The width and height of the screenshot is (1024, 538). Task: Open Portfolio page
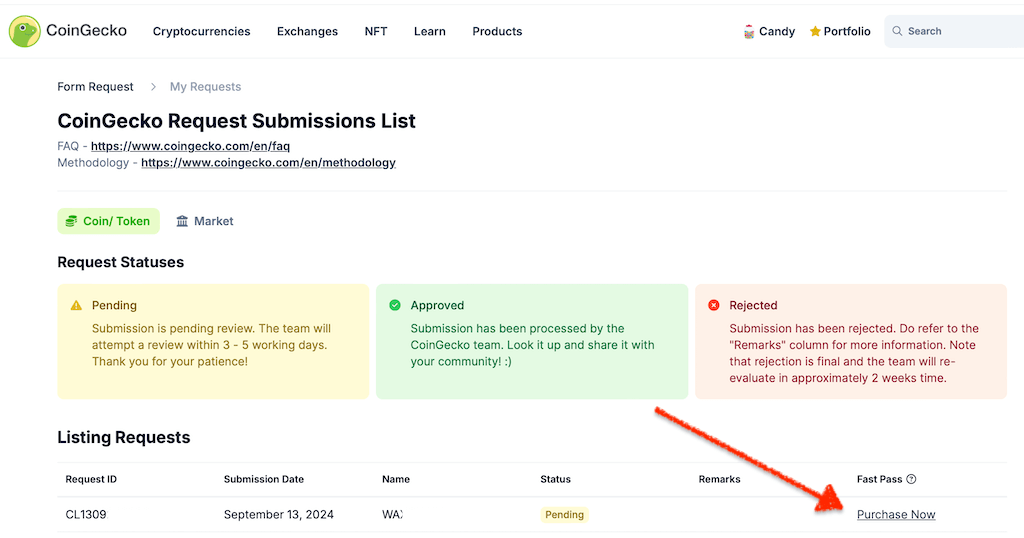point(840,31)
